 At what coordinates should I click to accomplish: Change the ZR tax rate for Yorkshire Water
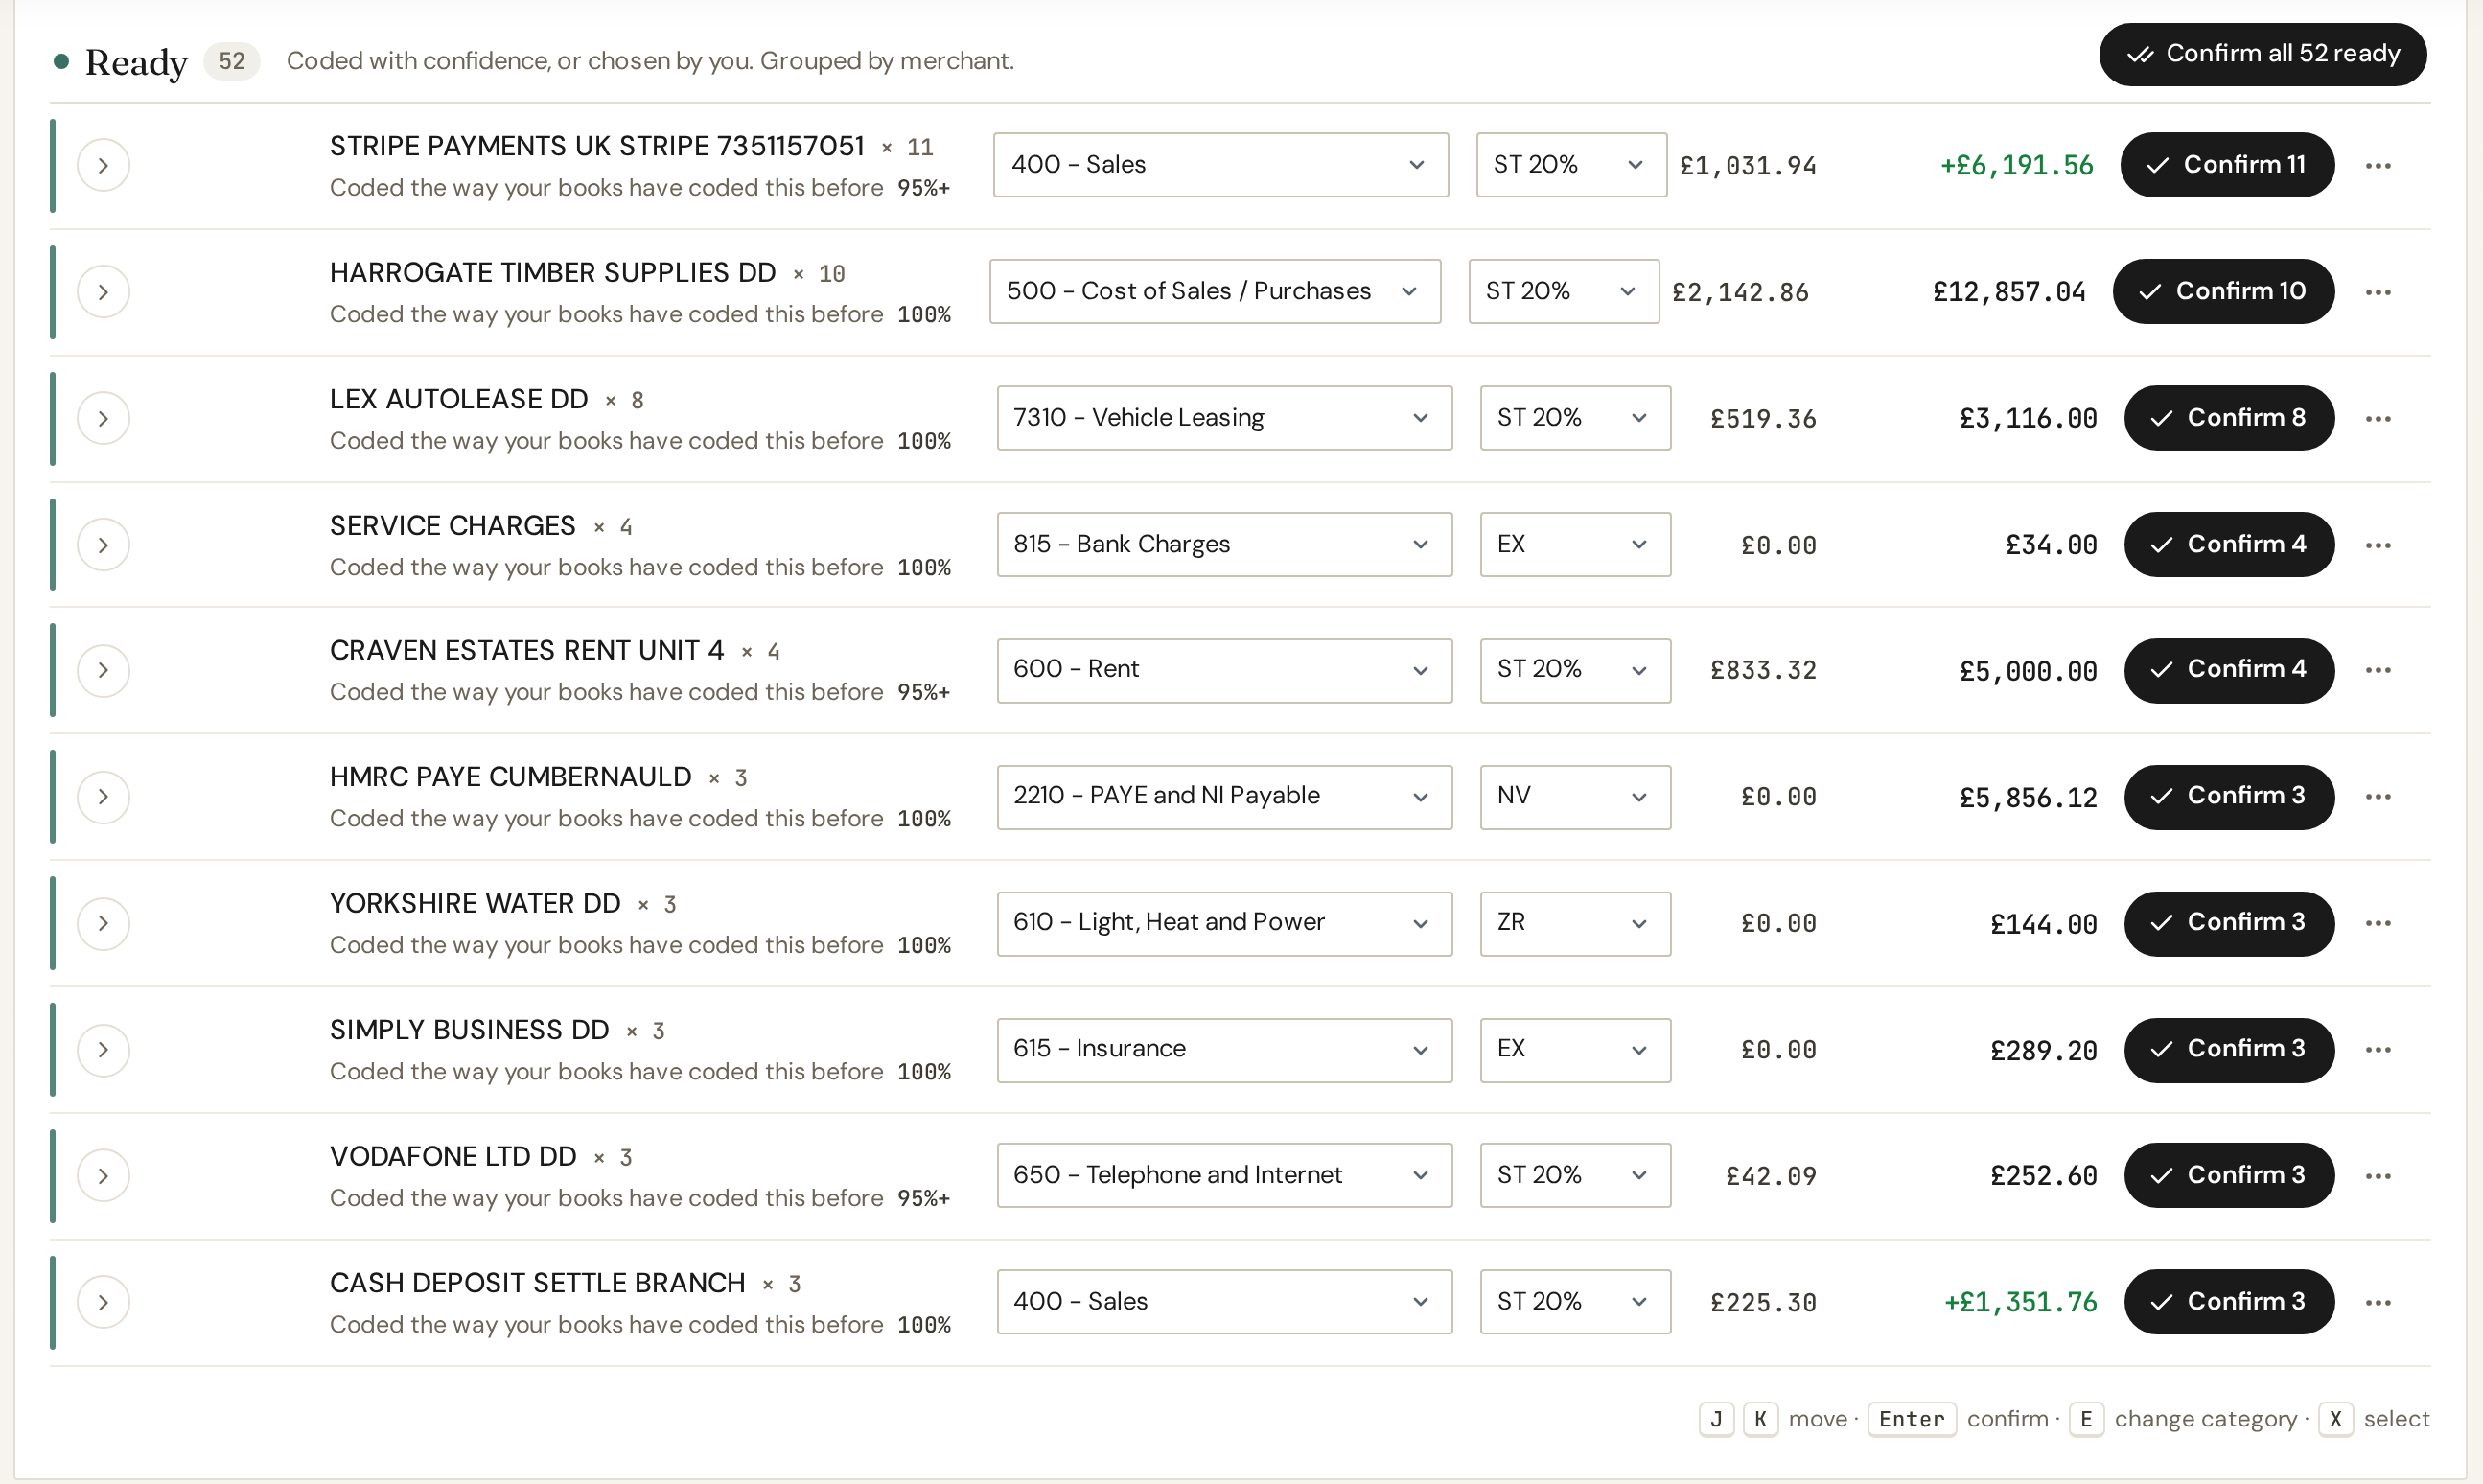(x=1575, y=923)
